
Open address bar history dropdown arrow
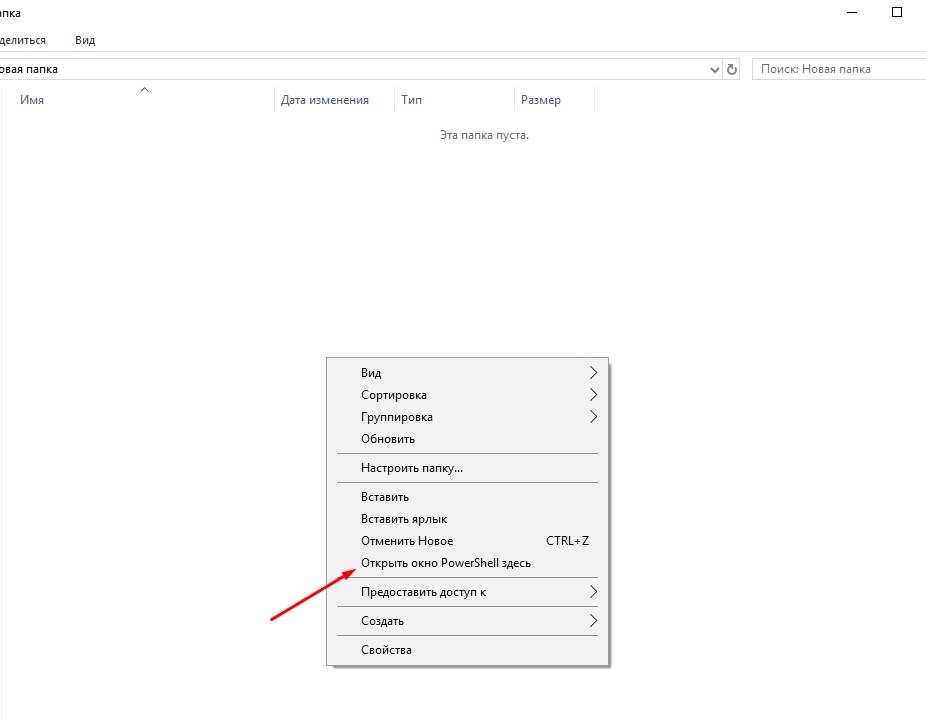click(714, 69)
